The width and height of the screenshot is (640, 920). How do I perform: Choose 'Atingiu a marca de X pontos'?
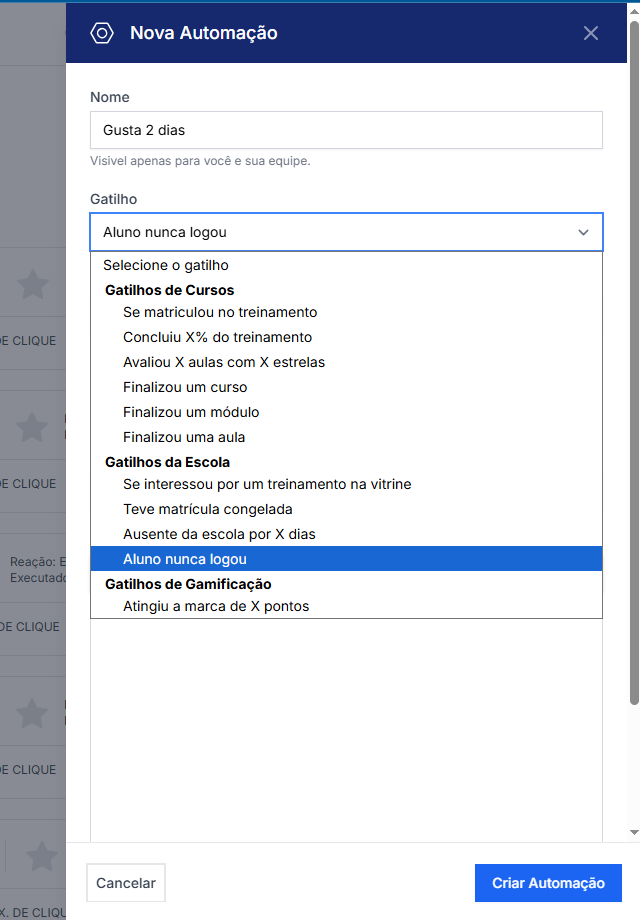tap(216, 606)
